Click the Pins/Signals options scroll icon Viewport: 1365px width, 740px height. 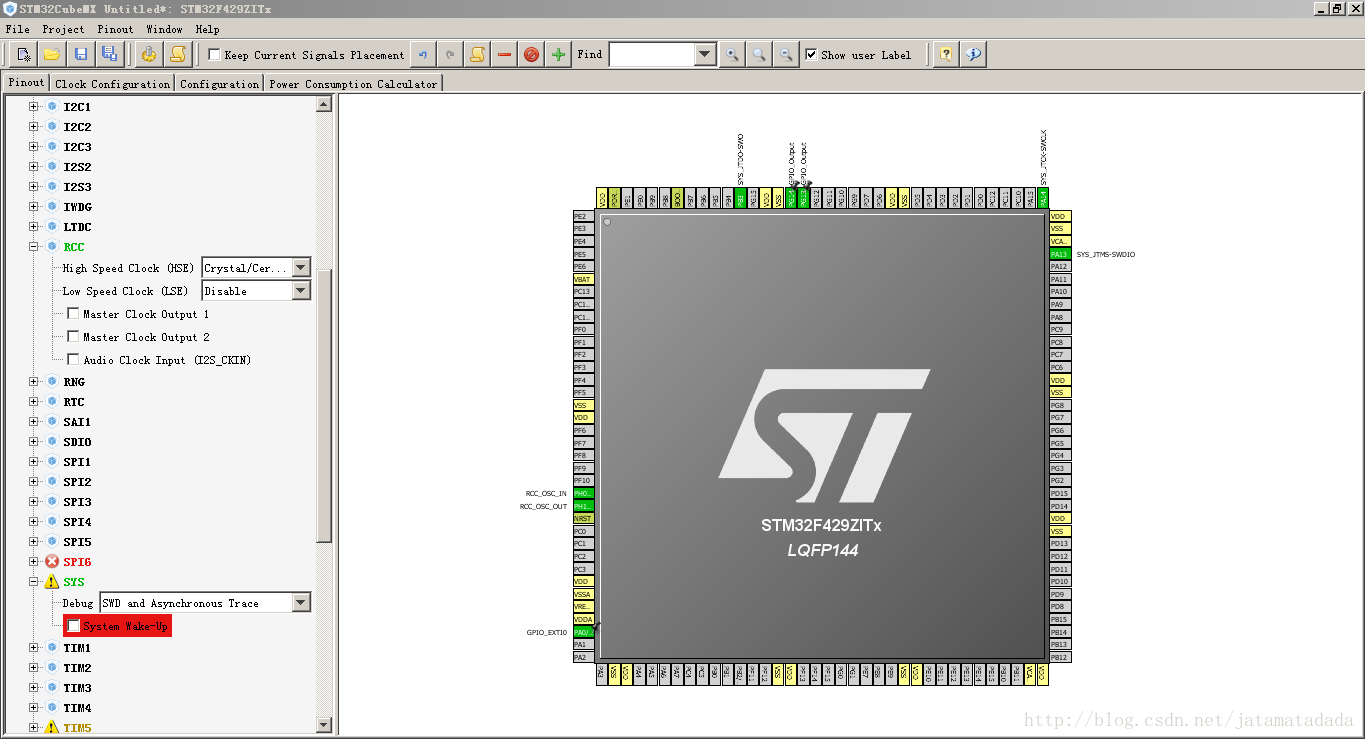pyautogui.click(x=478, y=55)
